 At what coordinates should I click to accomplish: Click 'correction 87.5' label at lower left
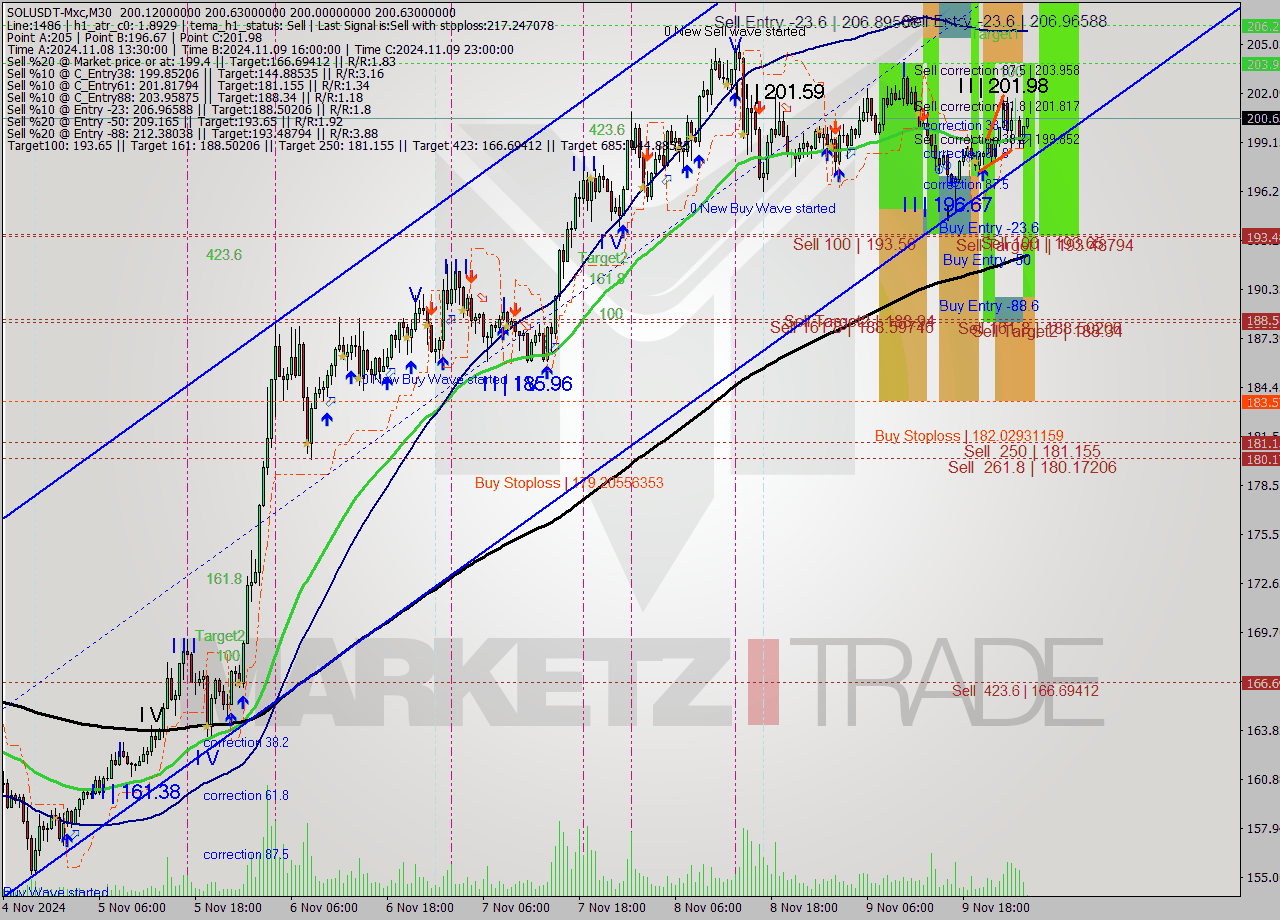click(x=246, y=855)
